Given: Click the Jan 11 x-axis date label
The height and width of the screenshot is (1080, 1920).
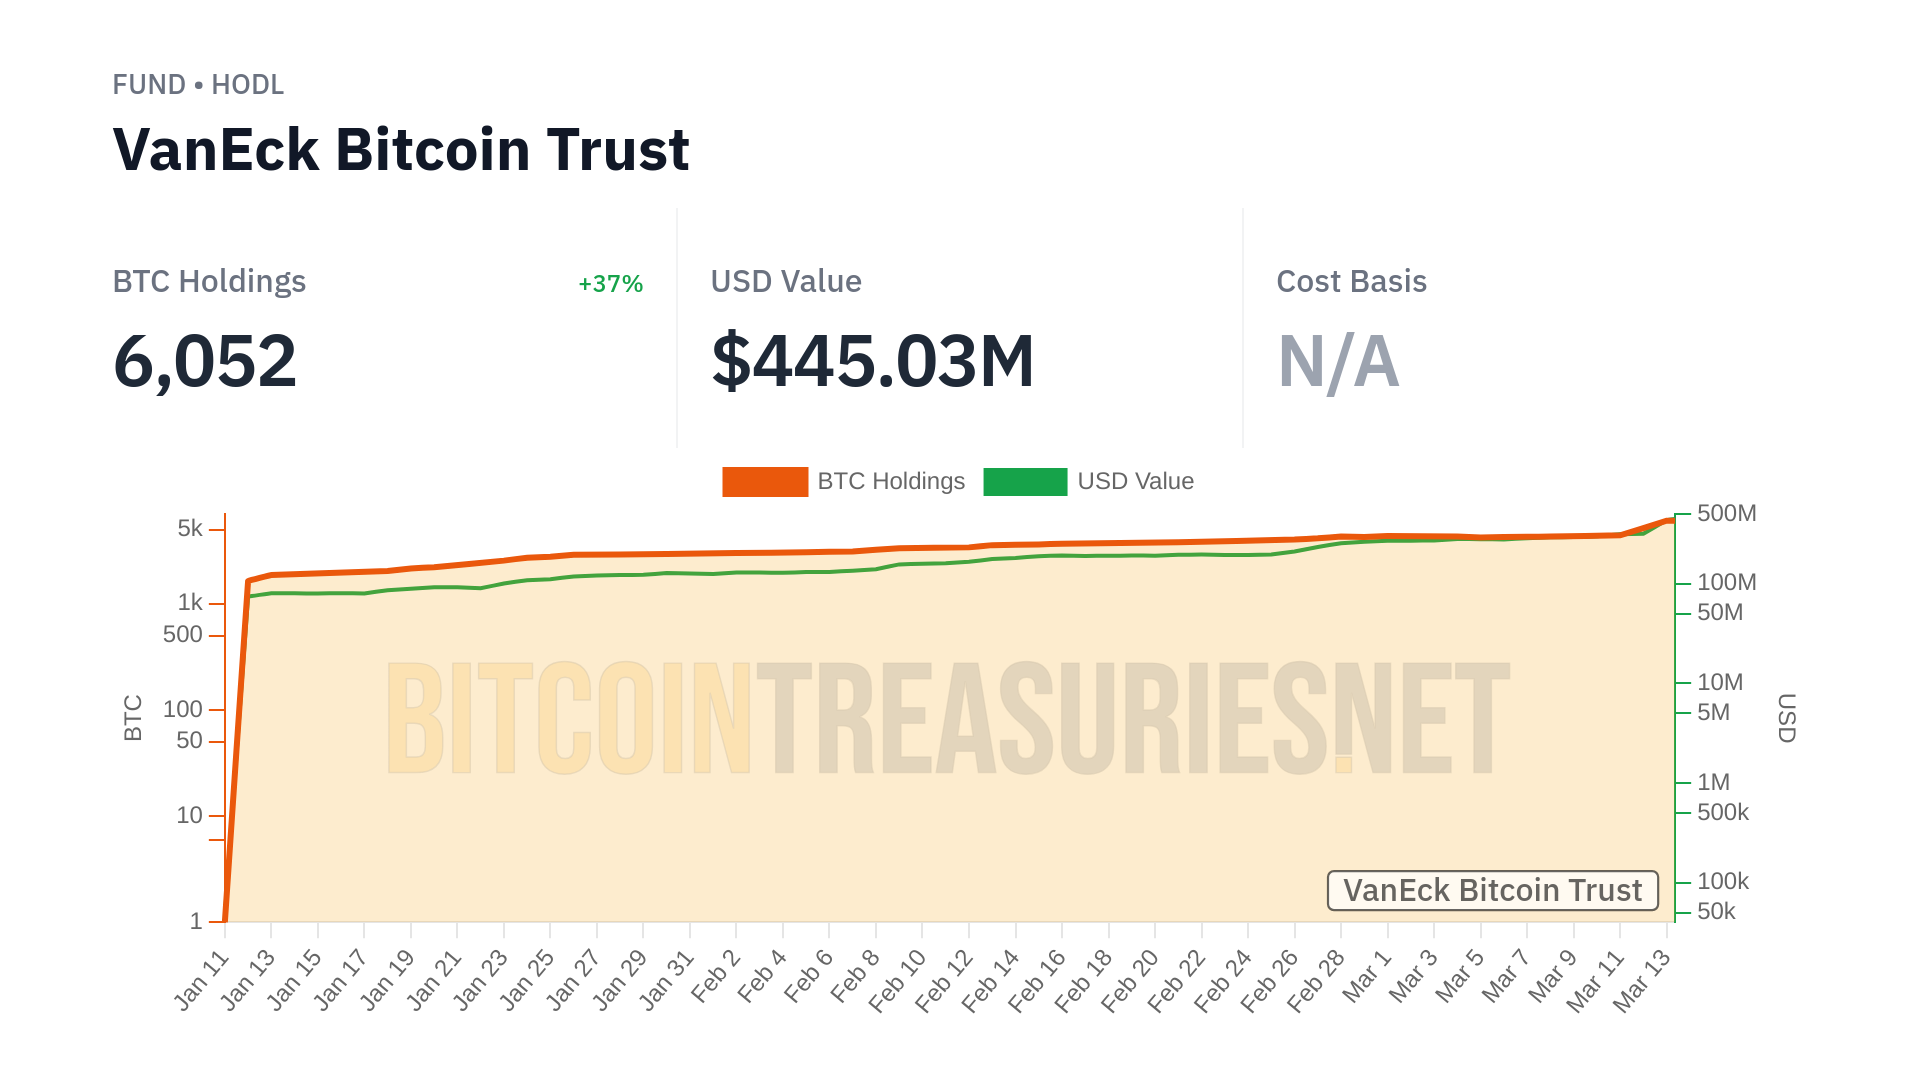Looking at the screenshot, I should [x=203, y=980].
